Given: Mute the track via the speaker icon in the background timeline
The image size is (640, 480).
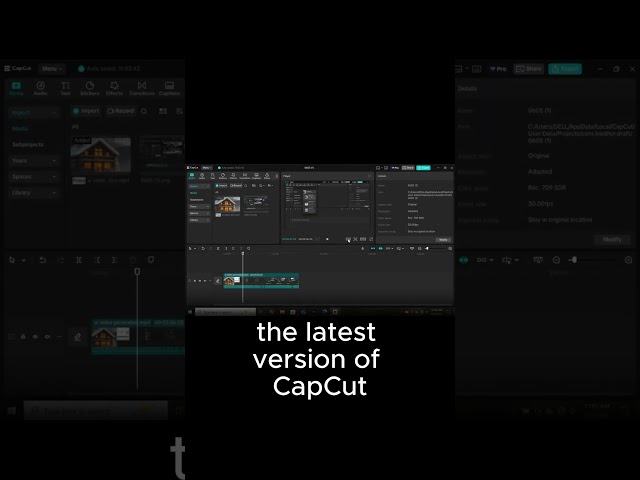Looking at the screenshot, I should [47, 337].
